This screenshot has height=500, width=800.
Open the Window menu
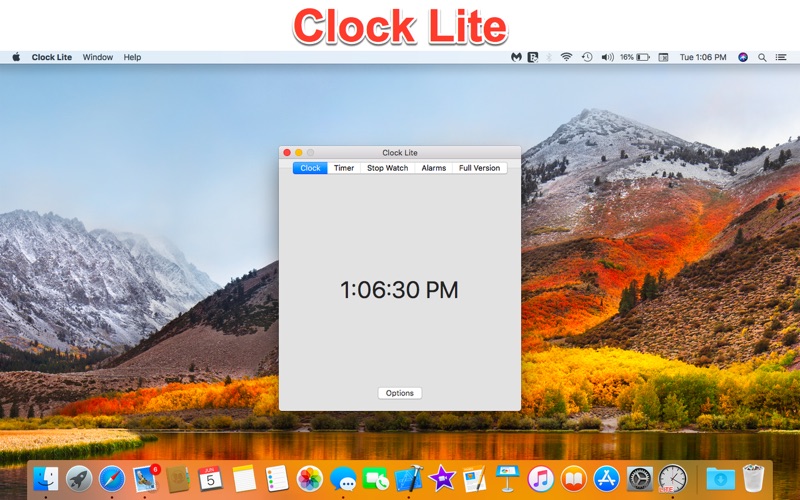97,57
